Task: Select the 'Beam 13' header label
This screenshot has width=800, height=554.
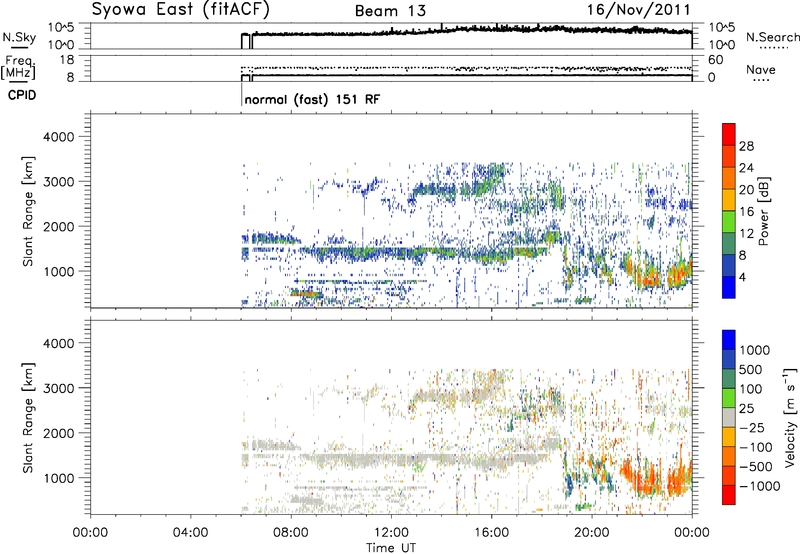Action: pyautogui.click(x=390, y=11)
